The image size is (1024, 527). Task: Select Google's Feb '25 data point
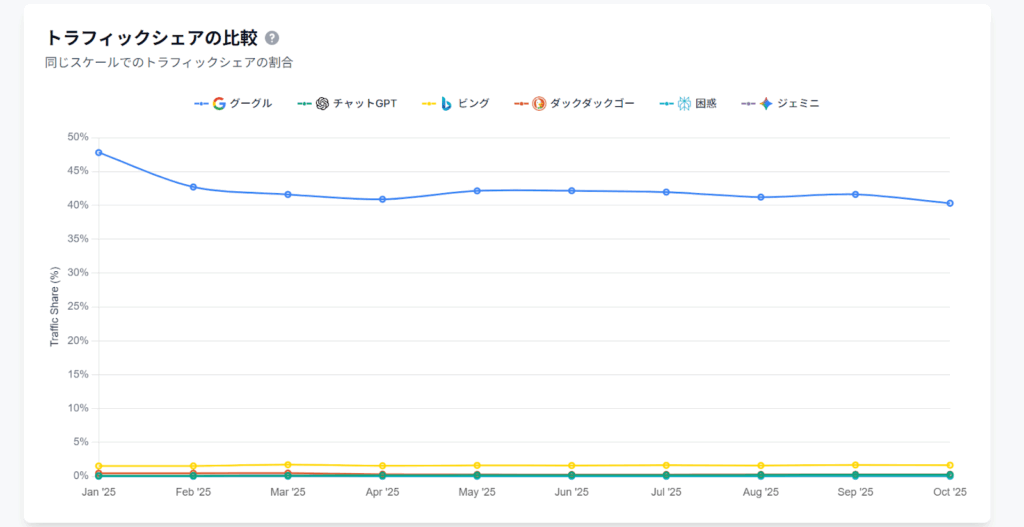point(193,187)
